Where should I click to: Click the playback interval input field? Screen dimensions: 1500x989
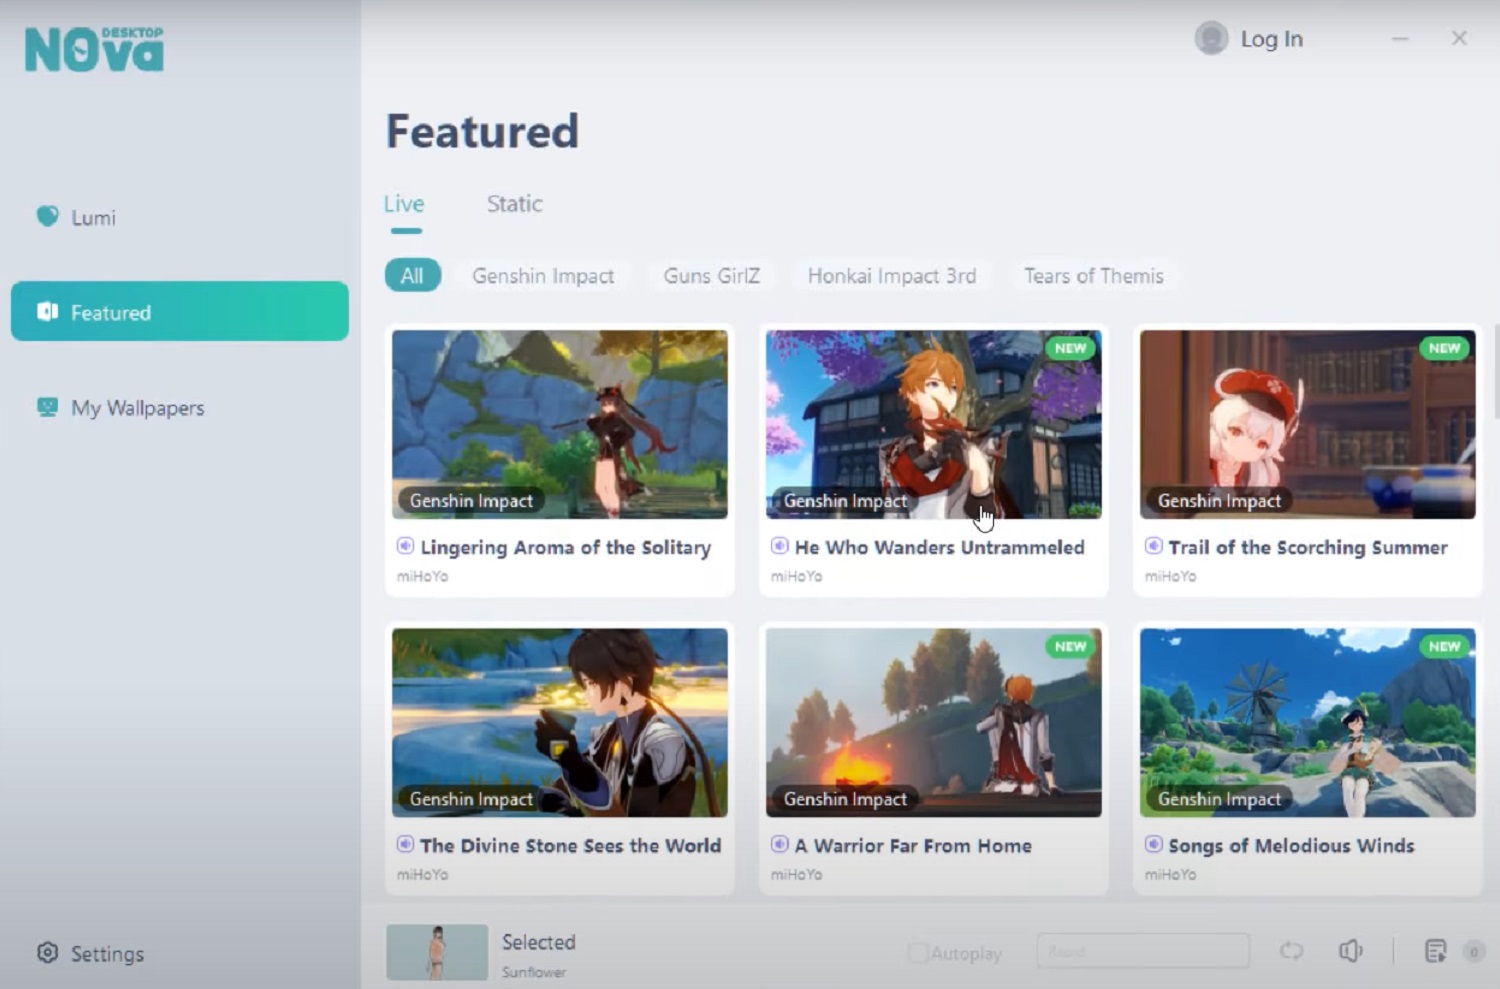(1143, 951)
